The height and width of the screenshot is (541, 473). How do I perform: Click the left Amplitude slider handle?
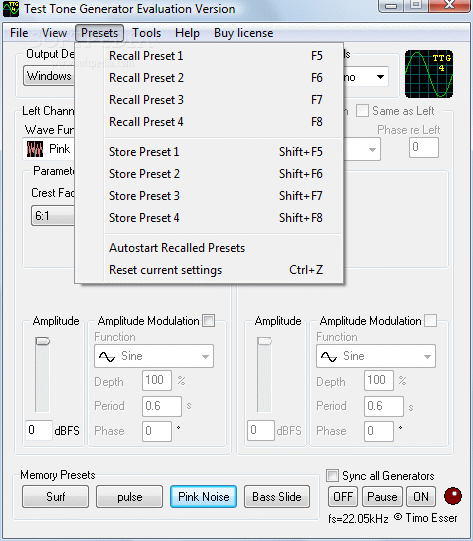click(43, 341)
